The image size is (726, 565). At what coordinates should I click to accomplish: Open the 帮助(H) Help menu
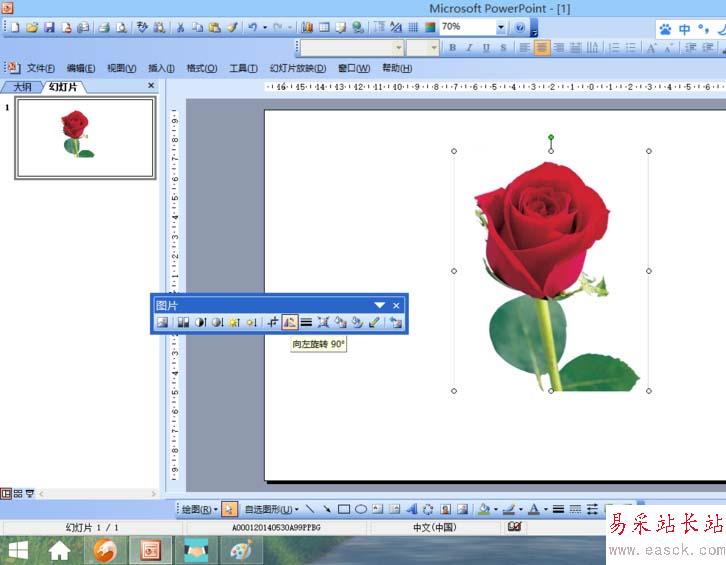(x=397, y=69)
